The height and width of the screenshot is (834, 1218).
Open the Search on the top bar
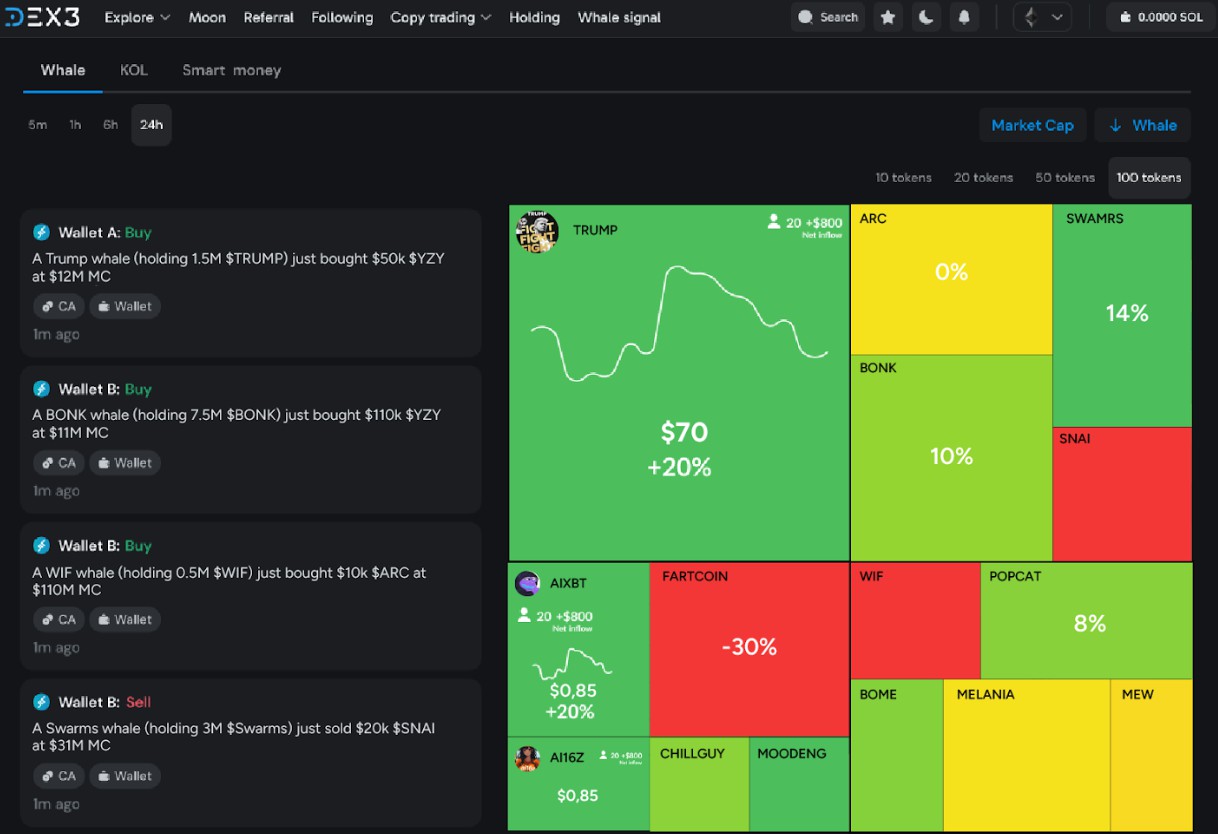click(x=827, y=17)
